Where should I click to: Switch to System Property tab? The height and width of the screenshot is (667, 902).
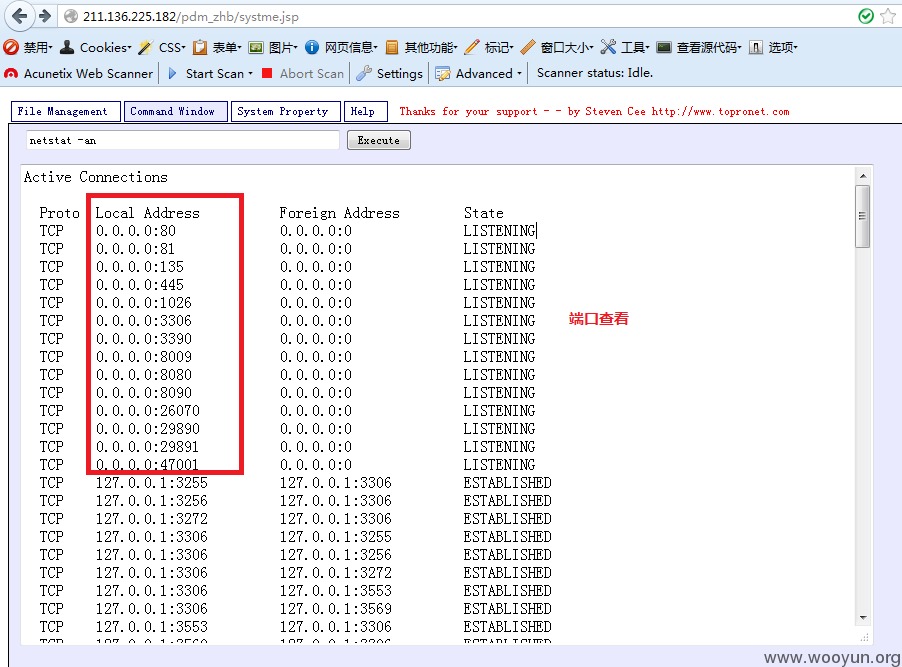pyautogui.click(x=285, y=112)
